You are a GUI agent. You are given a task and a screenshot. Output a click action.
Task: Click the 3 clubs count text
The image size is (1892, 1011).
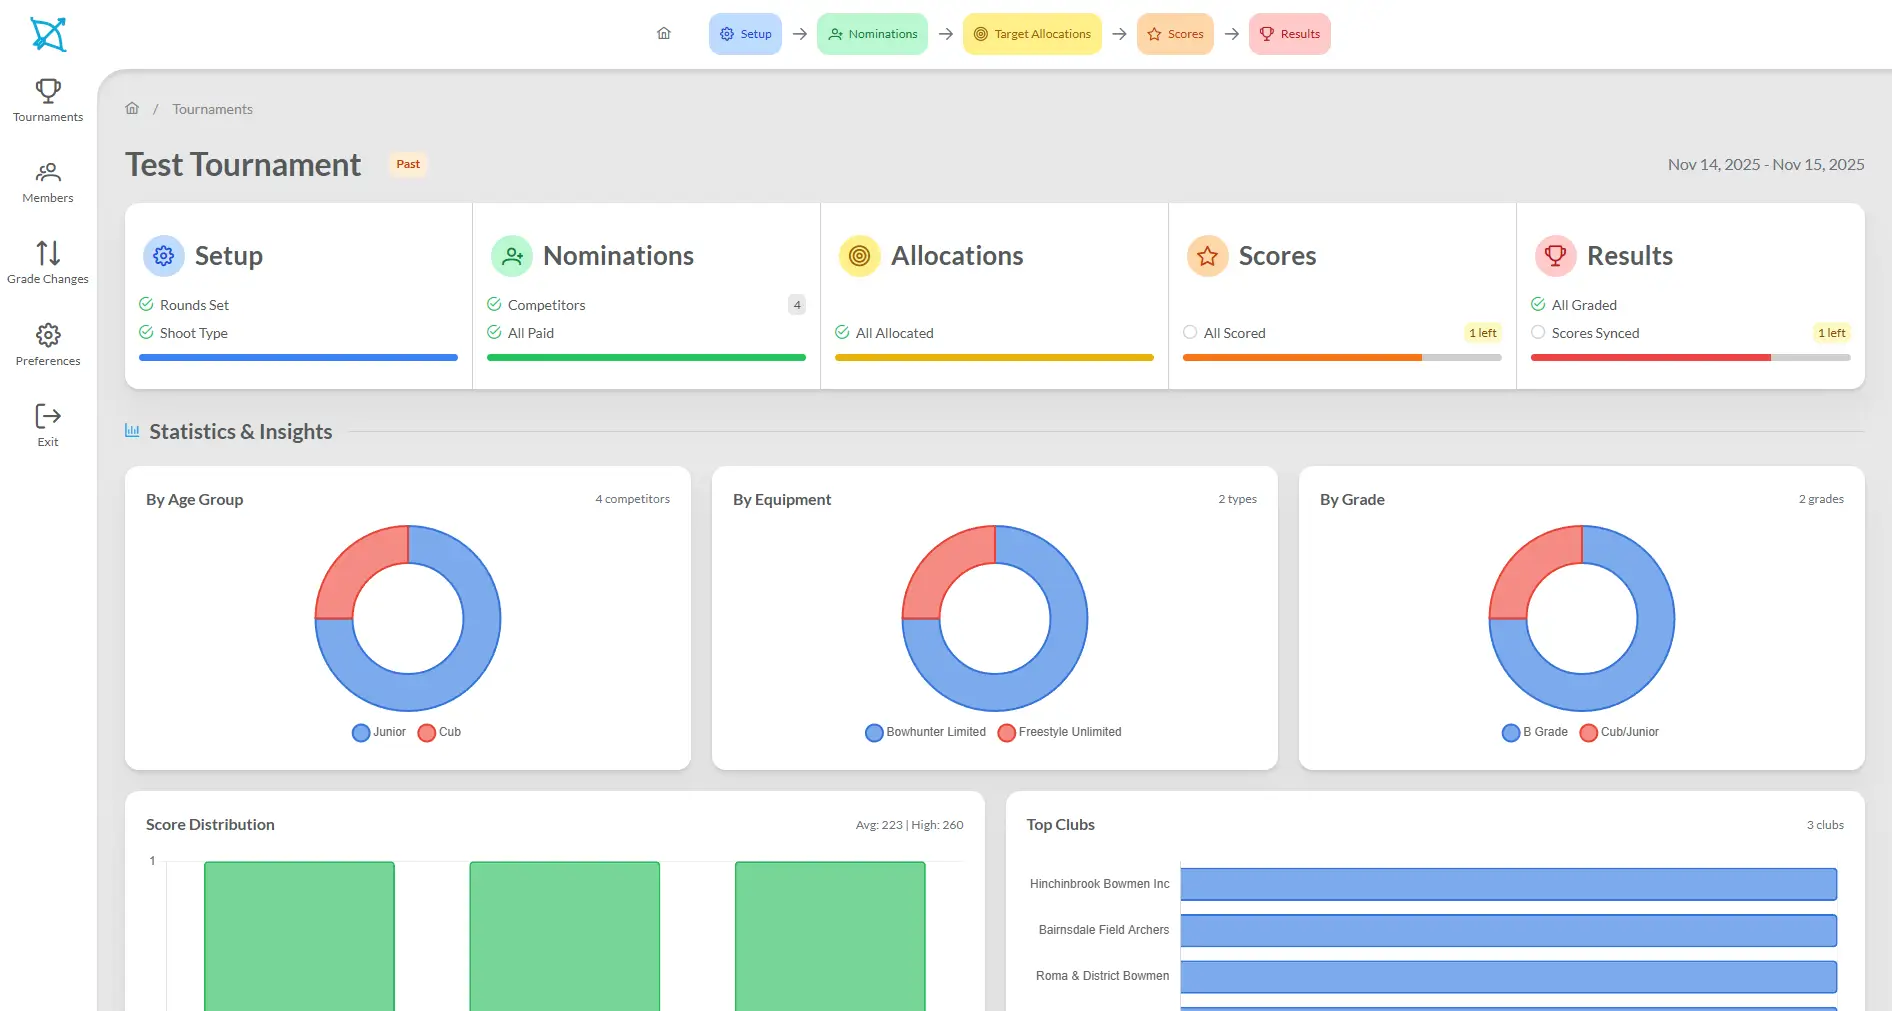point(1825,825)
